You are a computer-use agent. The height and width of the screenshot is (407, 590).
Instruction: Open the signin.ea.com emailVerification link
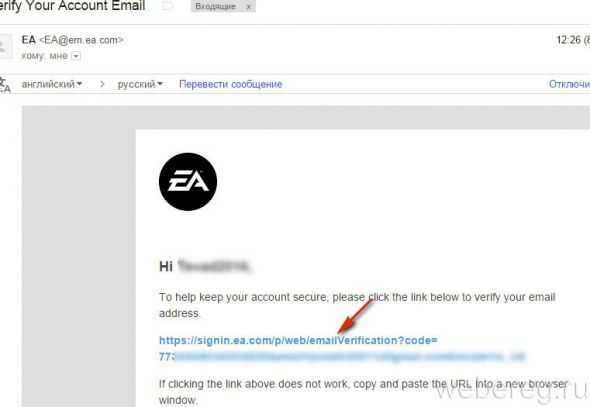click(x=298, y=340)
